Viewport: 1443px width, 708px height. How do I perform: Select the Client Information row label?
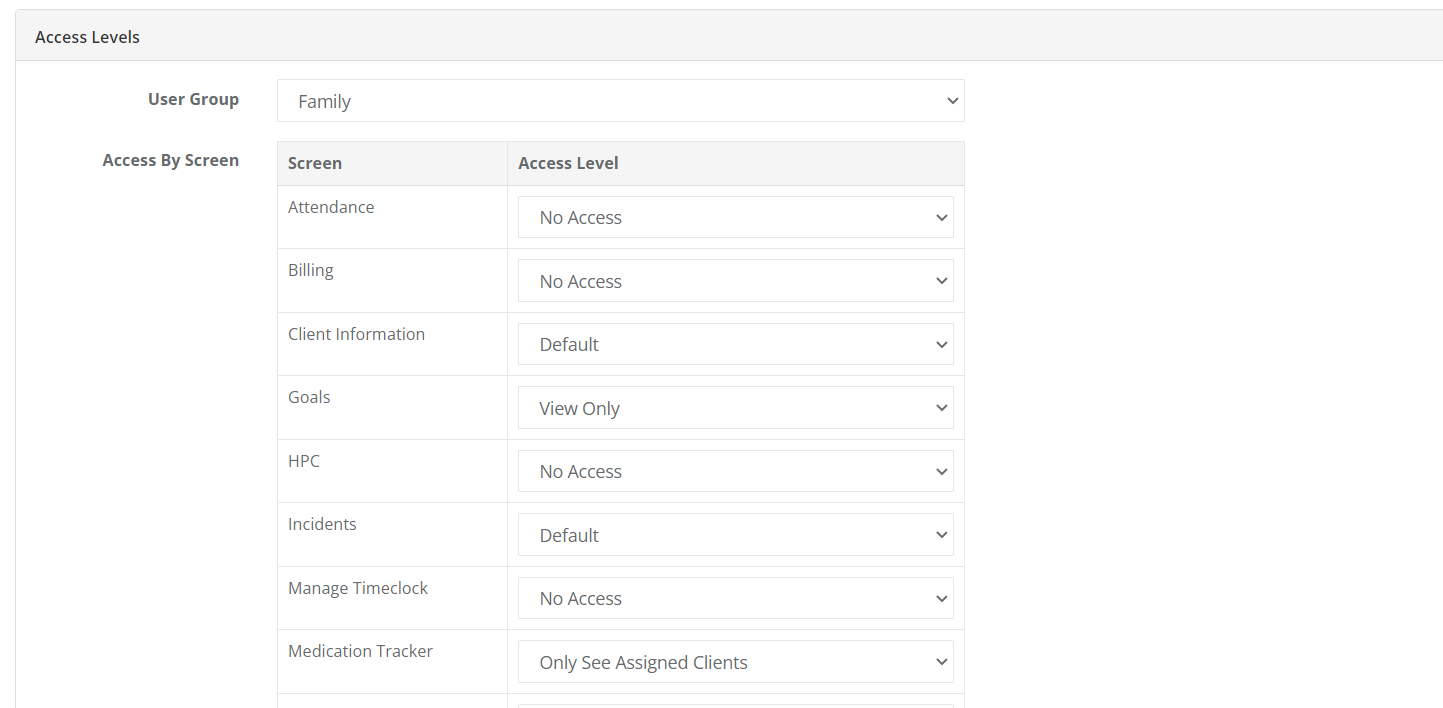[x=356, y=334]
